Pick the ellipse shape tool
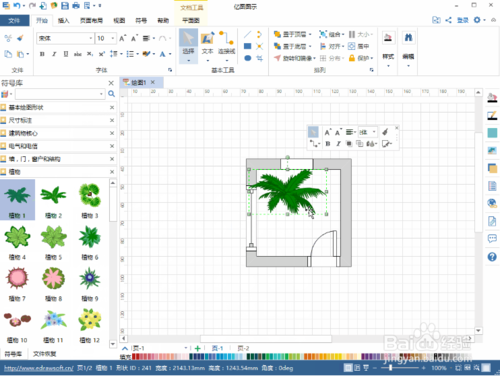The height and width of the screenshot is (376, 500). pyautogui.click(x=247, y=58)
